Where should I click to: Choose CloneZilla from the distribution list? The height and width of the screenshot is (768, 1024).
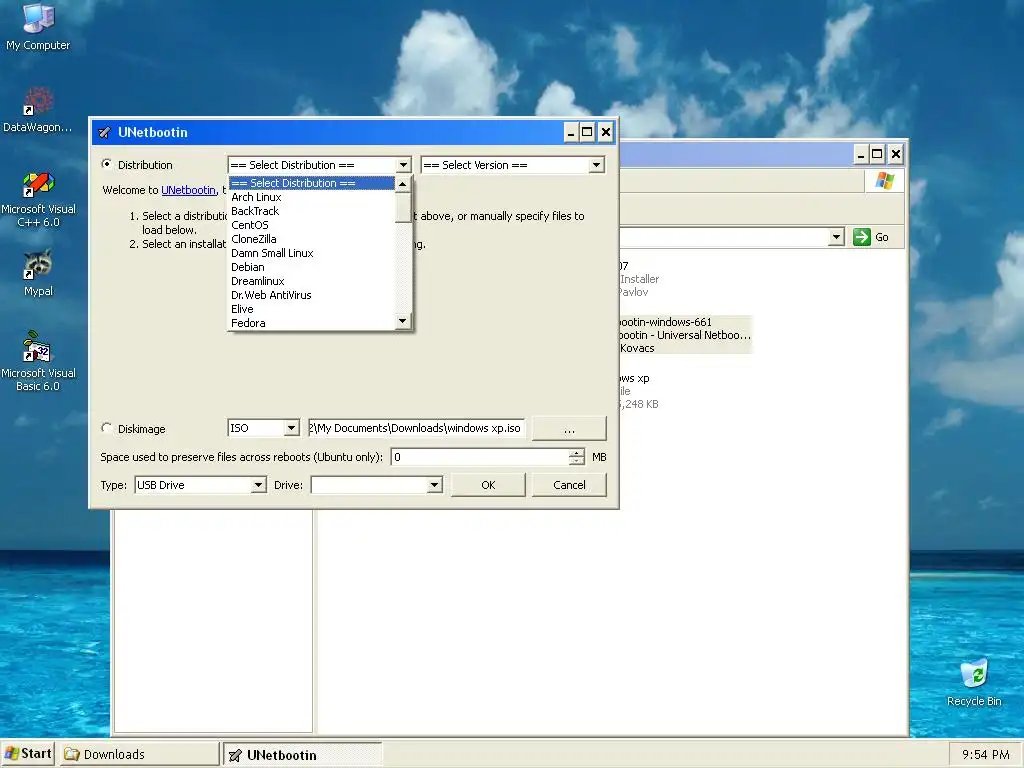[x=312, y=239]
